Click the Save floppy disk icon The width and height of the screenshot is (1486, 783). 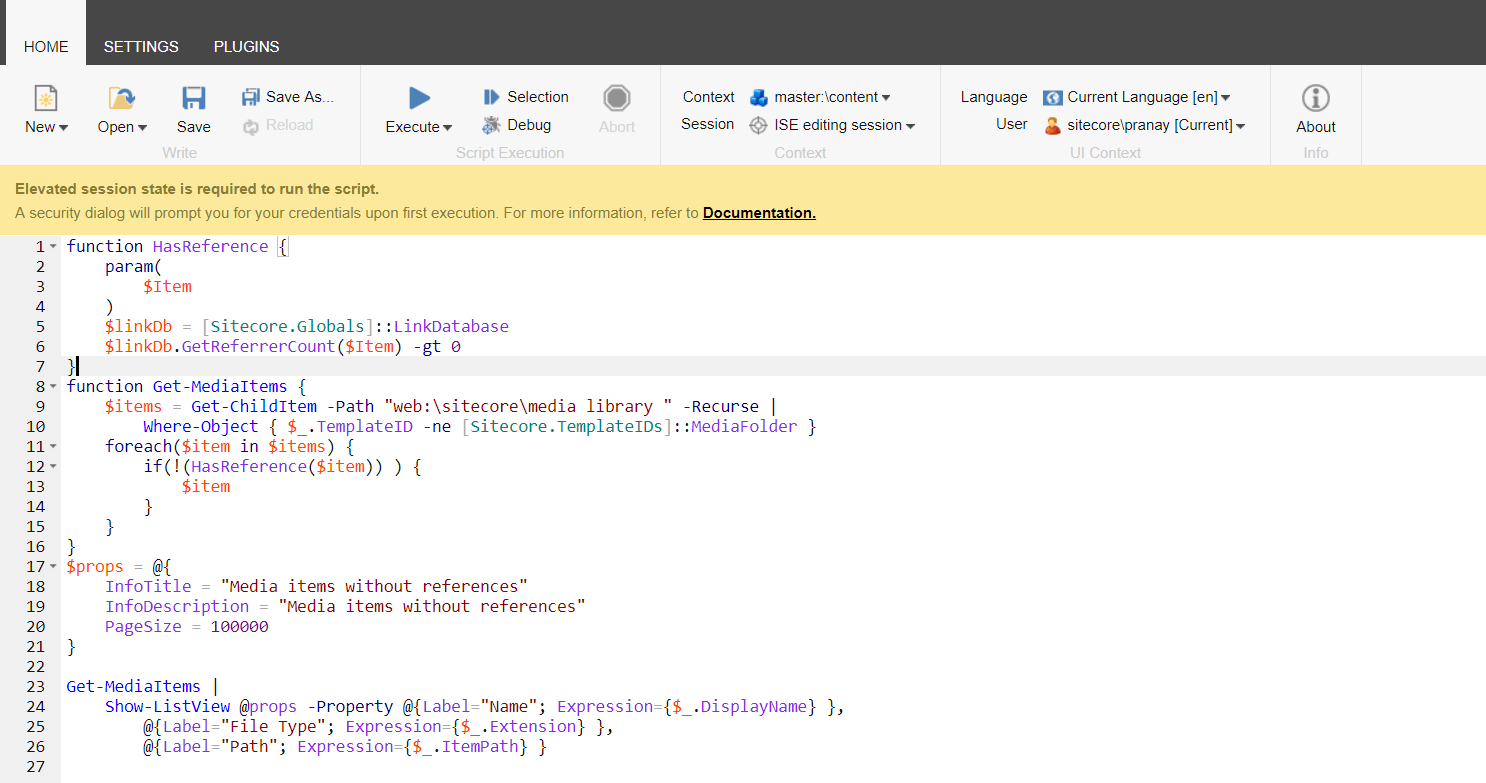coord(193,97)
